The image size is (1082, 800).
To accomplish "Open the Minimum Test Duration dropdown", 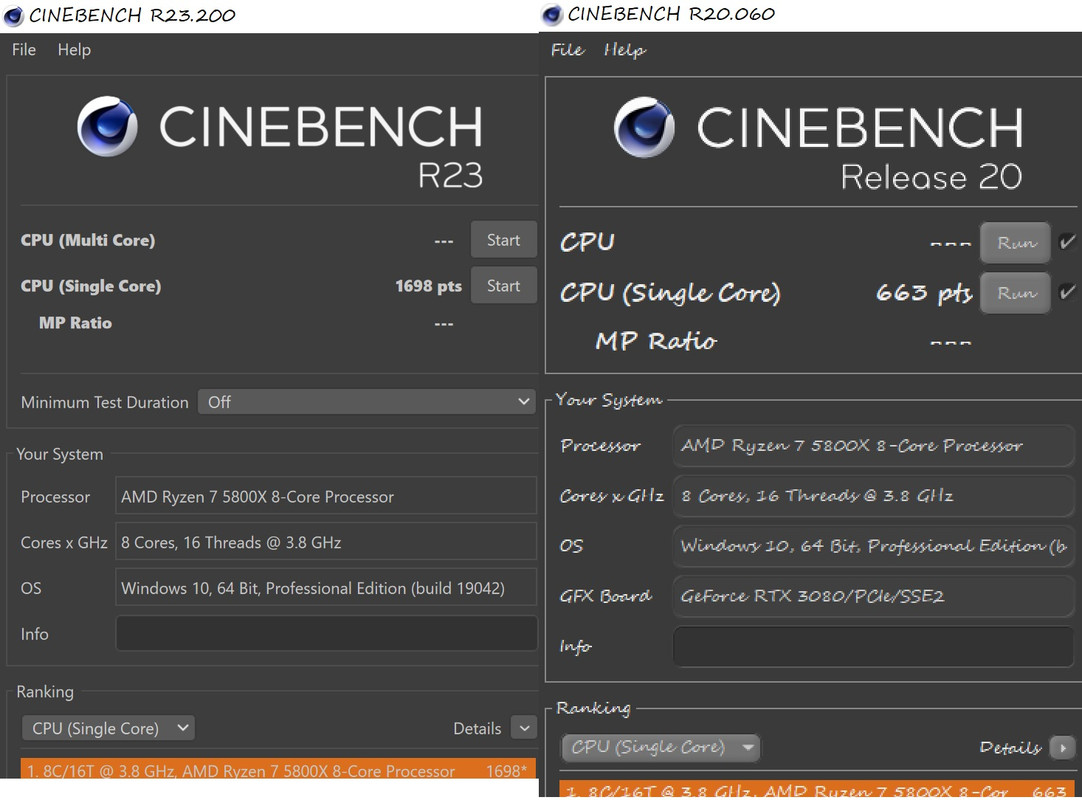I will tap(367, 402).
